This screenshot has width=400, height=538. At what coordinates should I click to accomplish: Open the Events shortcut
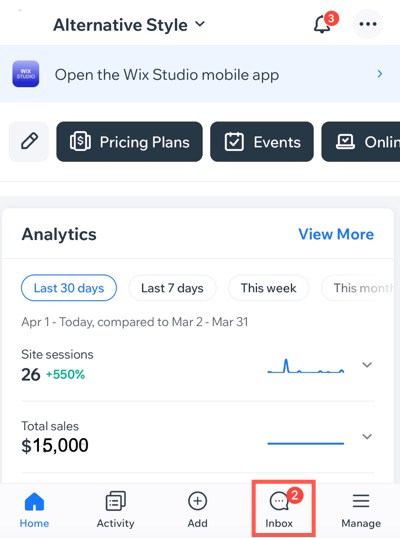pos(262,141)
